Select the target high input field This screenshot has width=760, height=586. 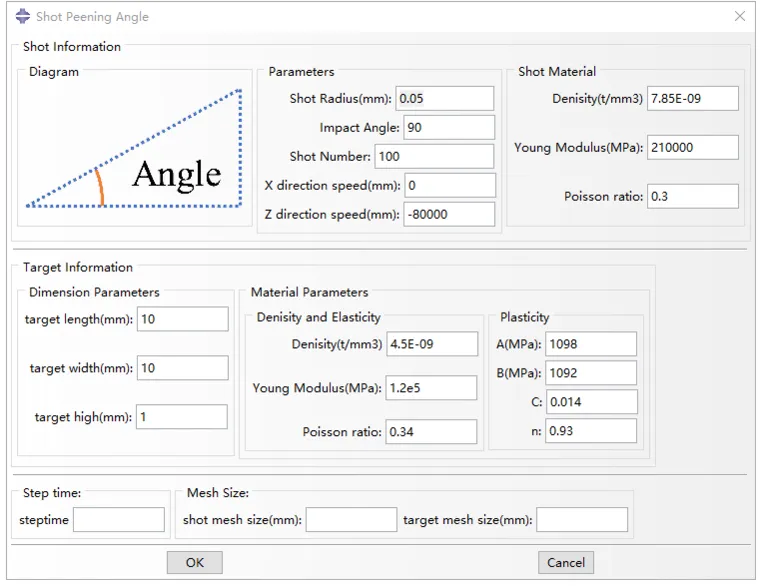(x=182, y=417)
